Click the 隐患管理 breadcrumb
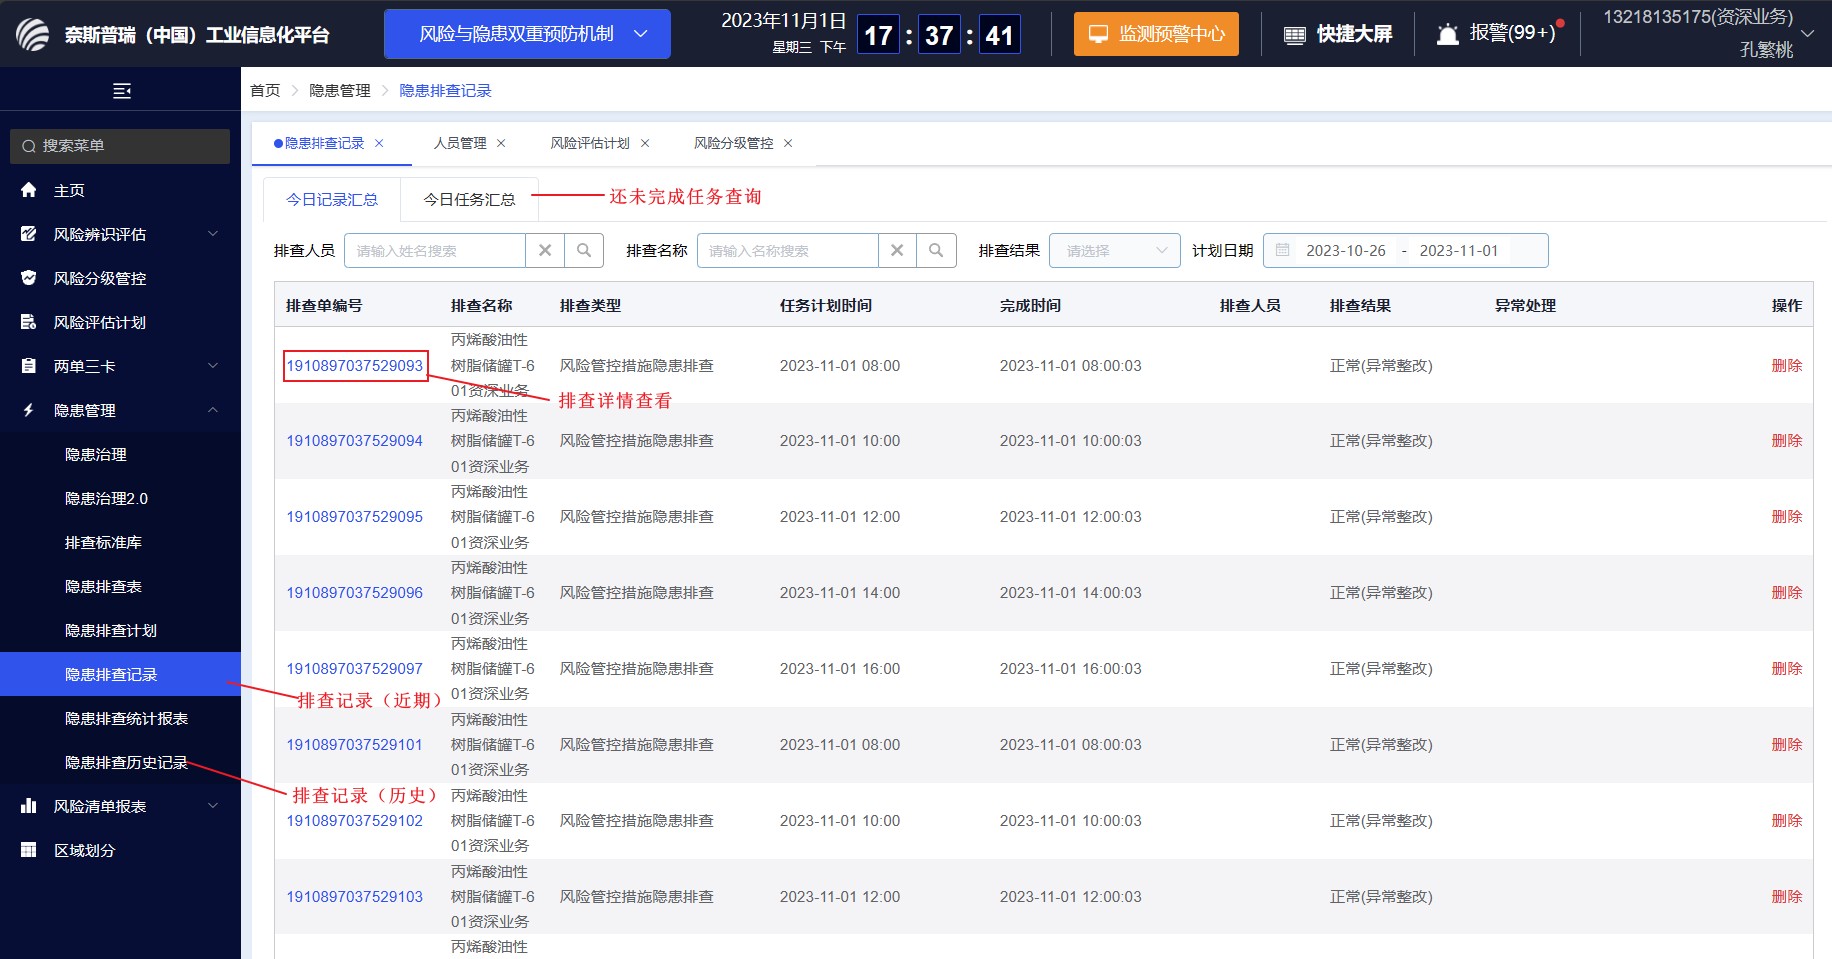 [x=340, y=90]
